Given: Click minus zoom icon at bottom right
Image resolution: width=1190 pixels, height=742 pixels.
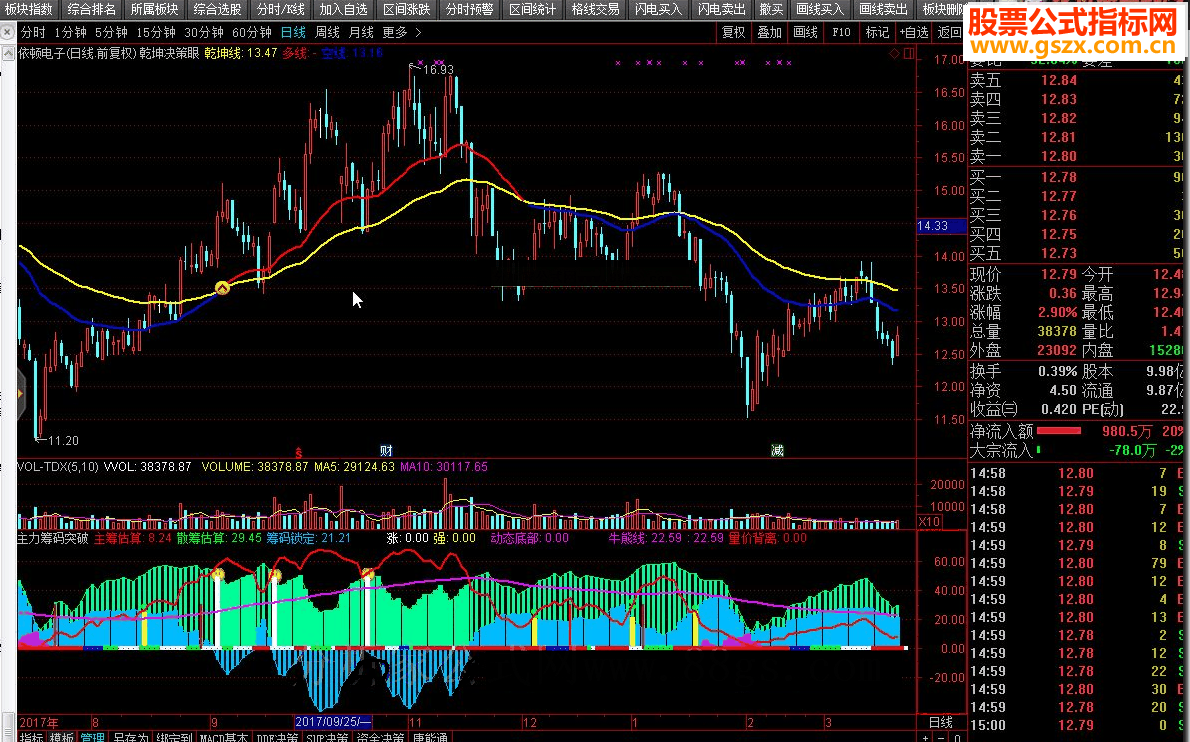Looking at the screenshot, I should point(941,737).
